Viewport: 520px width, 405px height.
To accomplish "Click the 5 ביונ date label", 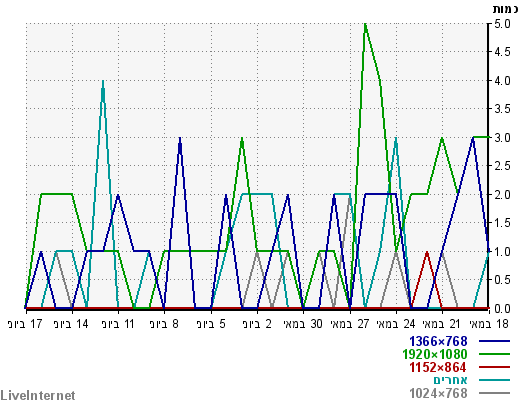I will pyautogui.click(x=211, y=324).
